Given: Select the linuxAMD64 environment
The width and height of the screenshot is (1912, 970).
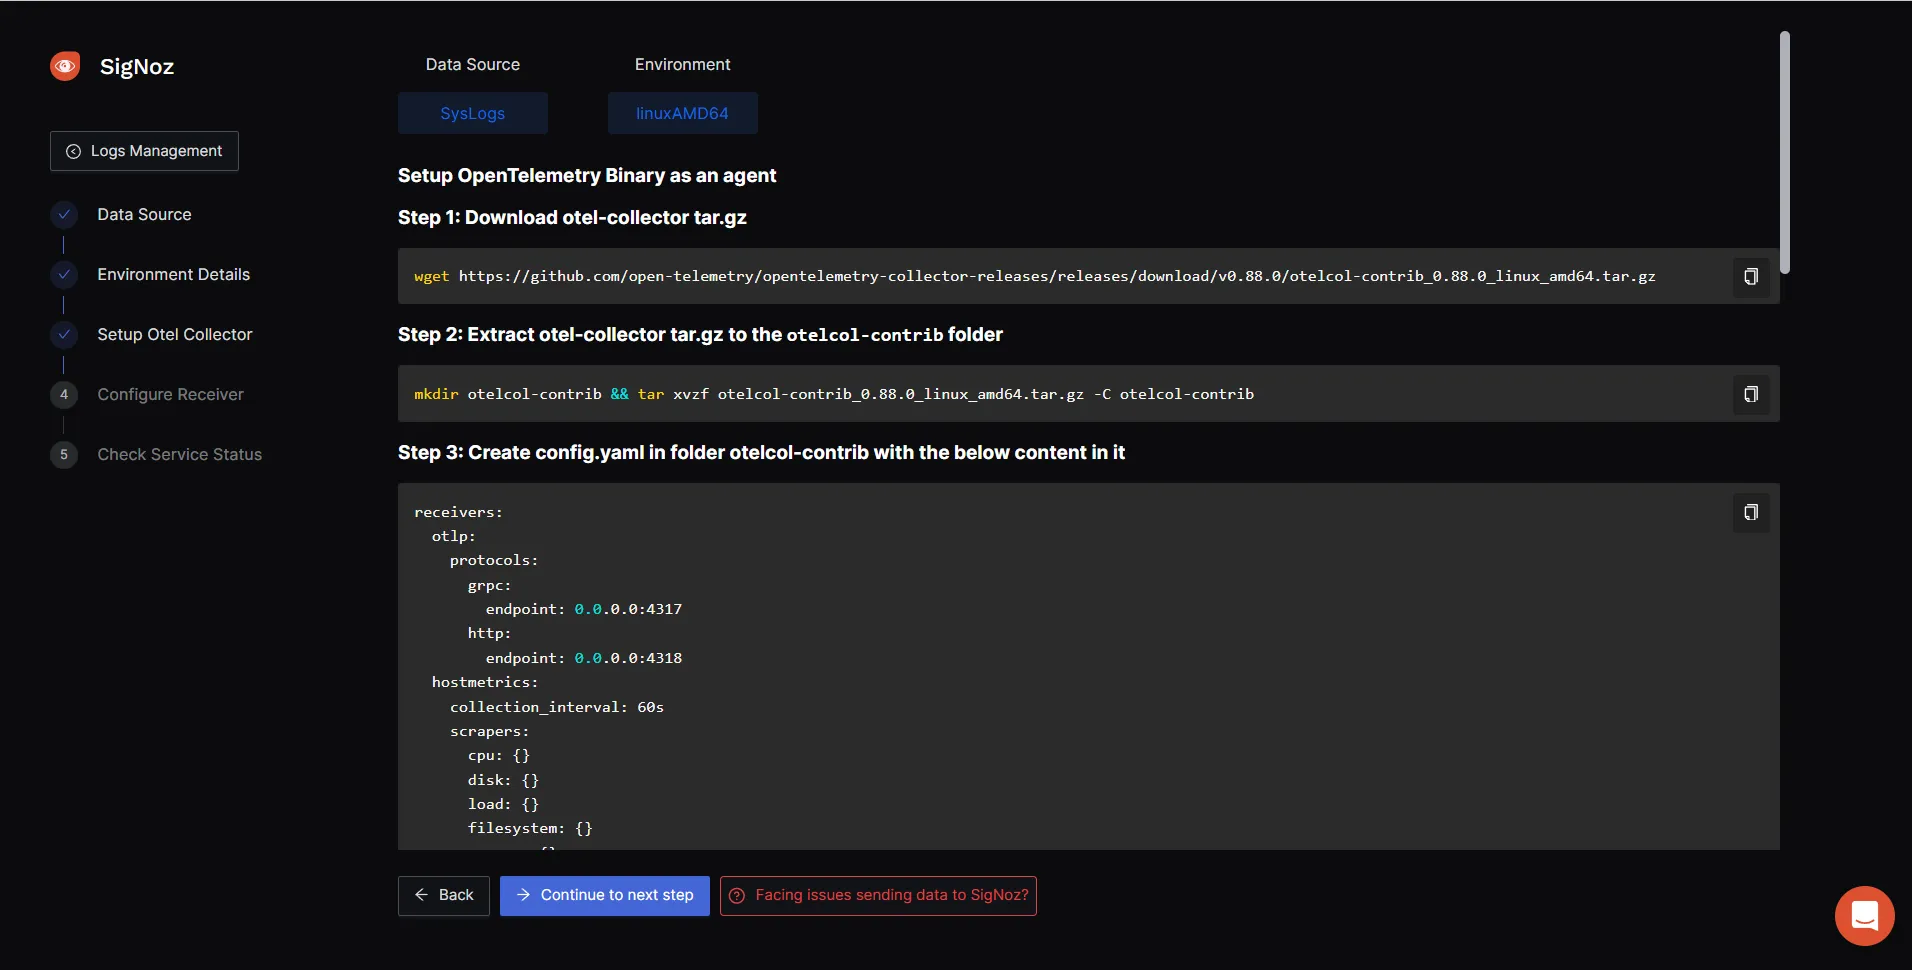Looking at the screenshot, I should coord(682,112).
